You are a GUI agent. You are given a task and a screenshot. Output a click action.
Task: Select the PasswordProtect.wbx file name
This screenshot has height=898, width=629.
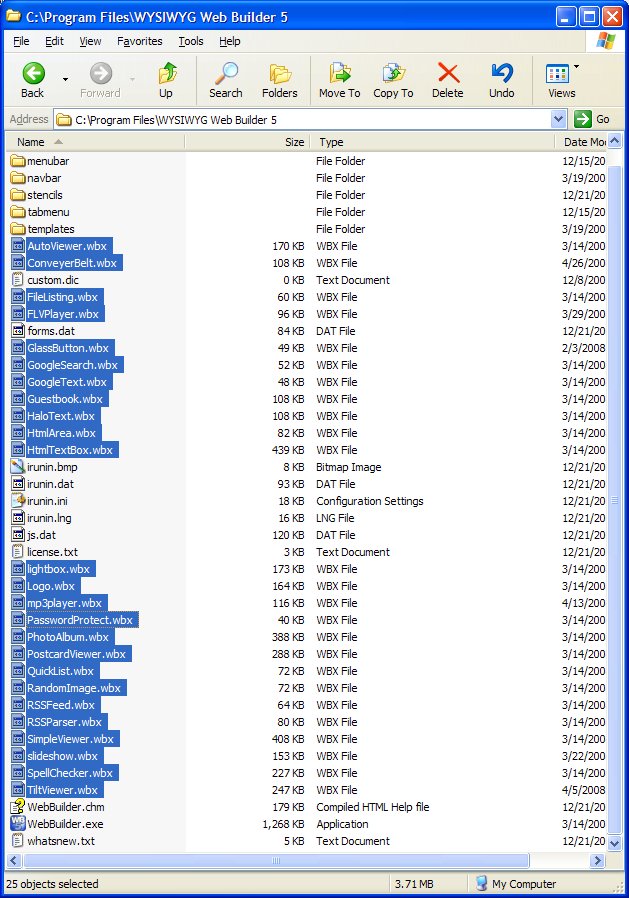[x=80, y=620]
